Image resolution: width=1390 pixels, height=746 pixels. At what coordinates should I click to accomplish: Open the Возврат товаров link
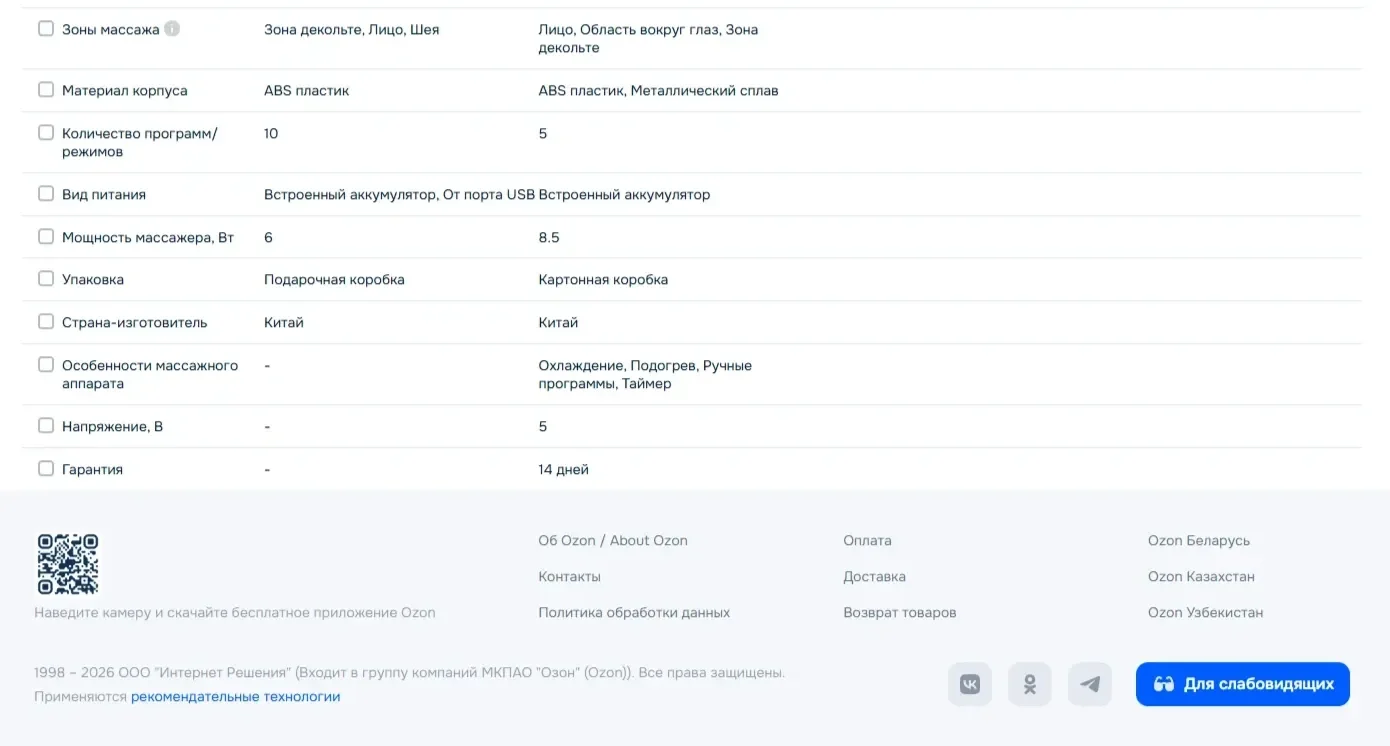(x=900, y=612)
